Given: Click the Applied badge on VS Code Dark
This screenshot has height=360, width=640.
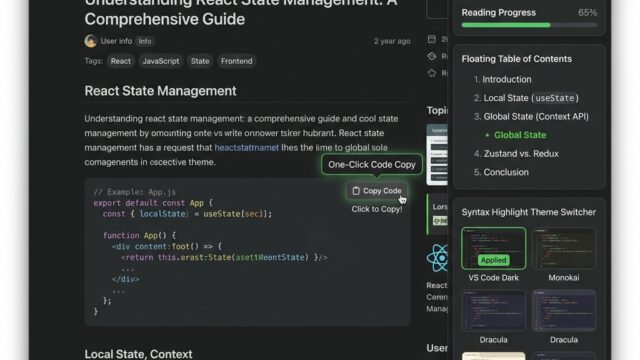Looking at the screenshot, I should pyautogui.click(x=493, y=260).
